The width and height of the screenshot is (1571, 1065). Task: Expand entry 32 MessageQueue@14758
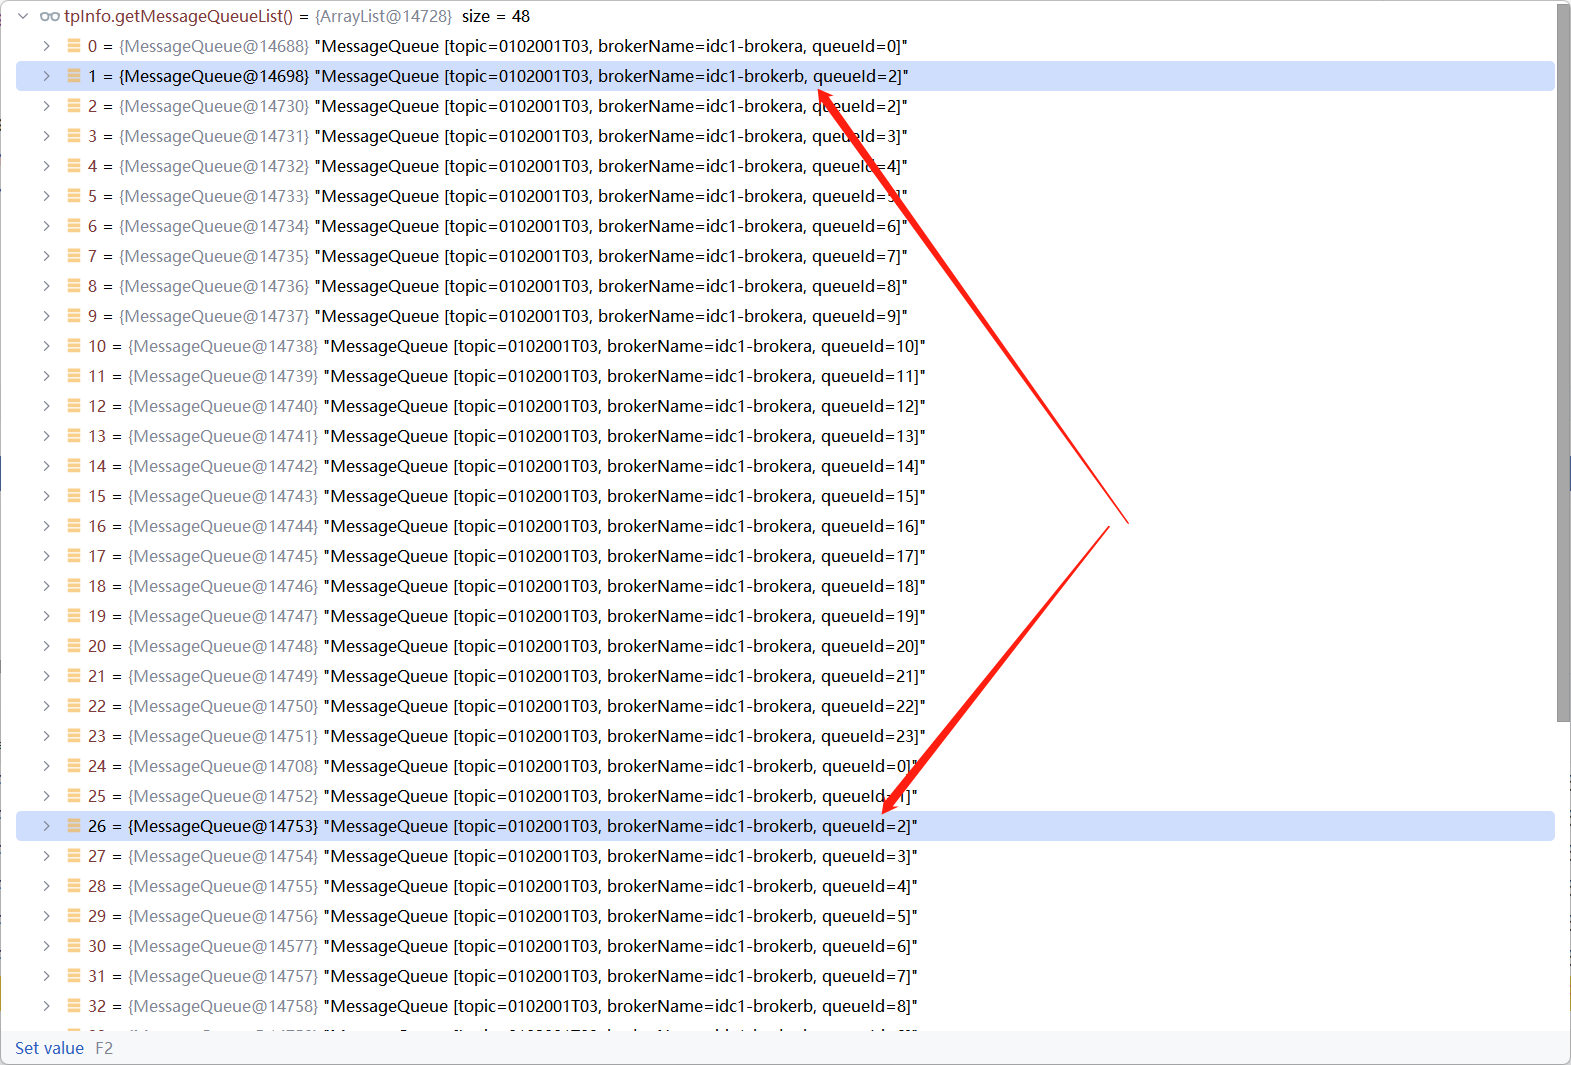pos(46,1006)
